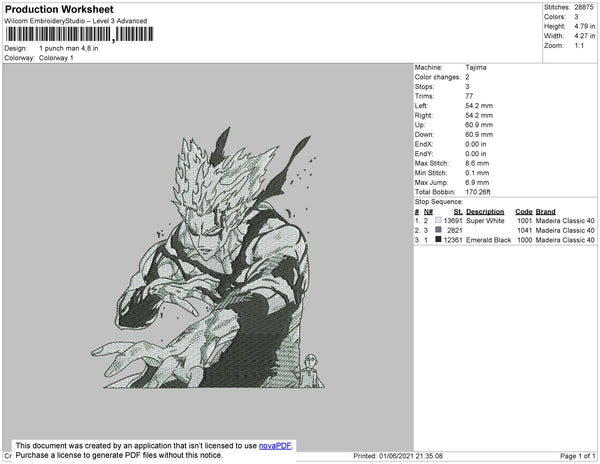Click the Stitches value 28875
The height and width of the screenshot is (464, 600).
coord(584,7)
